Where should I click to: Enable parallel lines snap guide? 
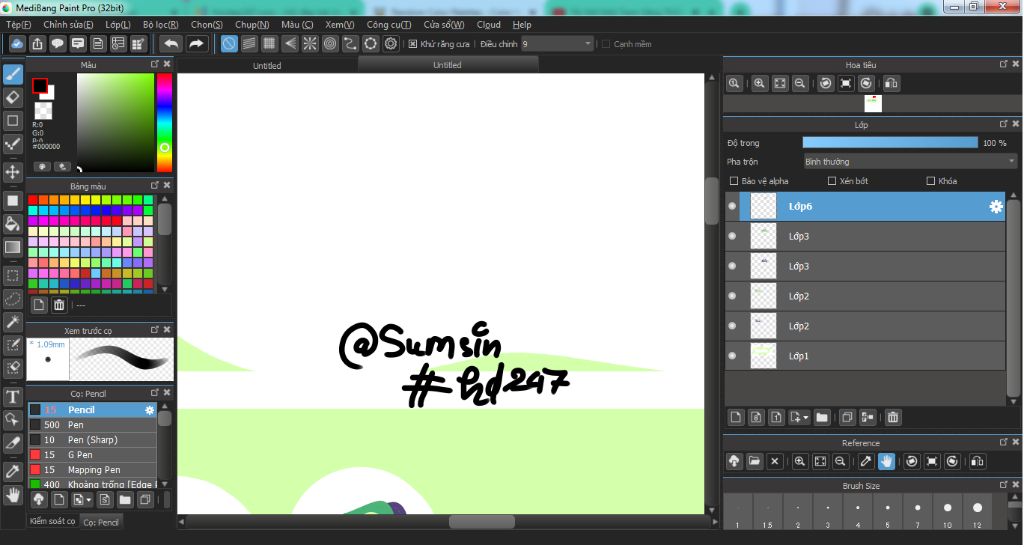[x=249, y=44]
